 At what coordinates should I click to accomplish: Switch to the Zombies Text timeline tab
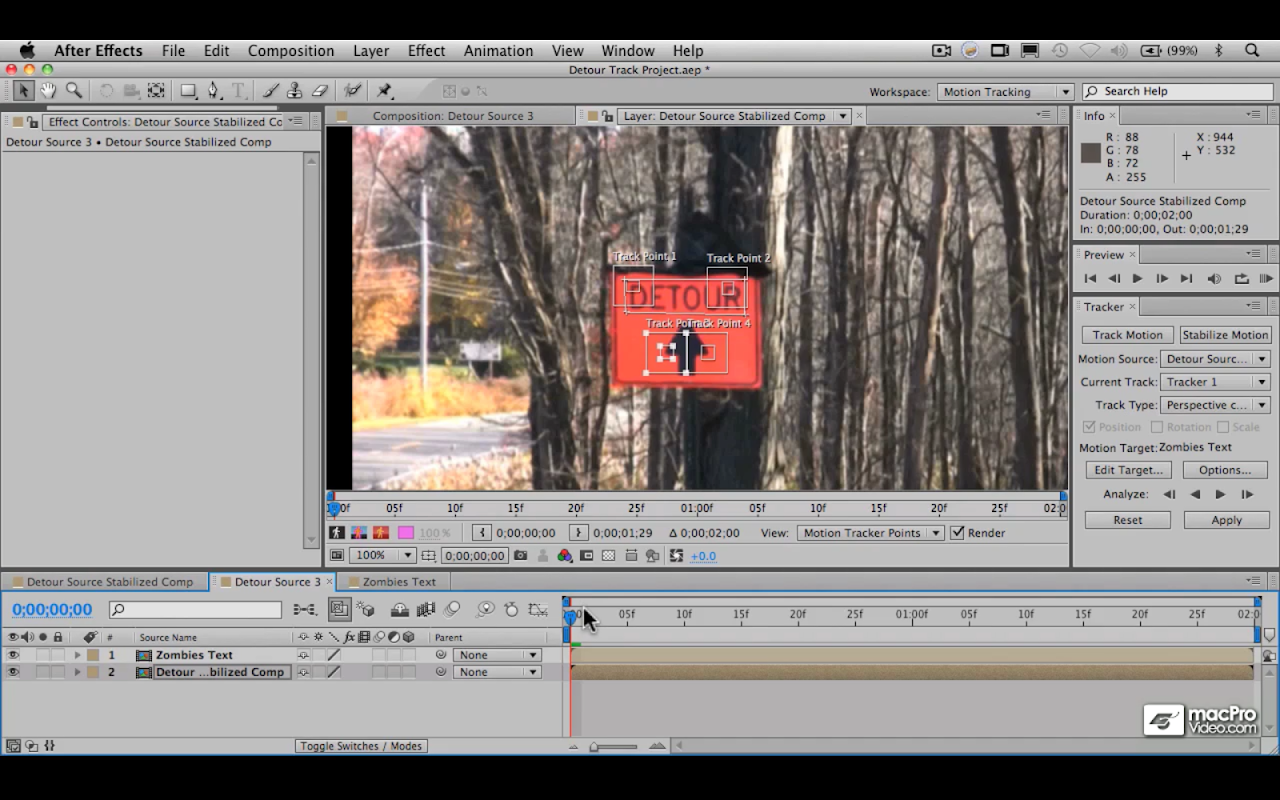399,582
